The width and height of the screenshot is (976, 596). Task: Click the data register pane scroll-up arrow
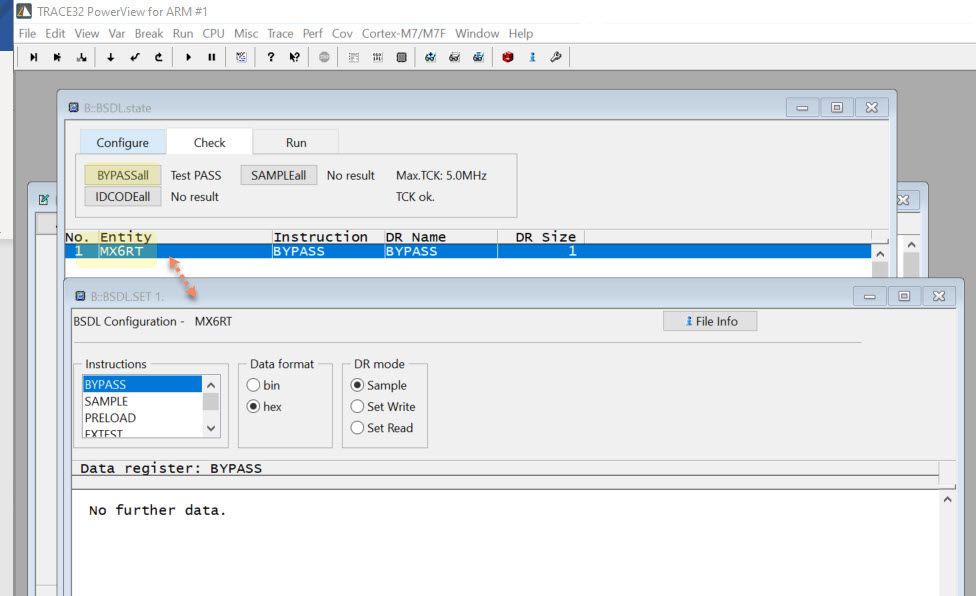pyautogui.click(x=947, y=499)
